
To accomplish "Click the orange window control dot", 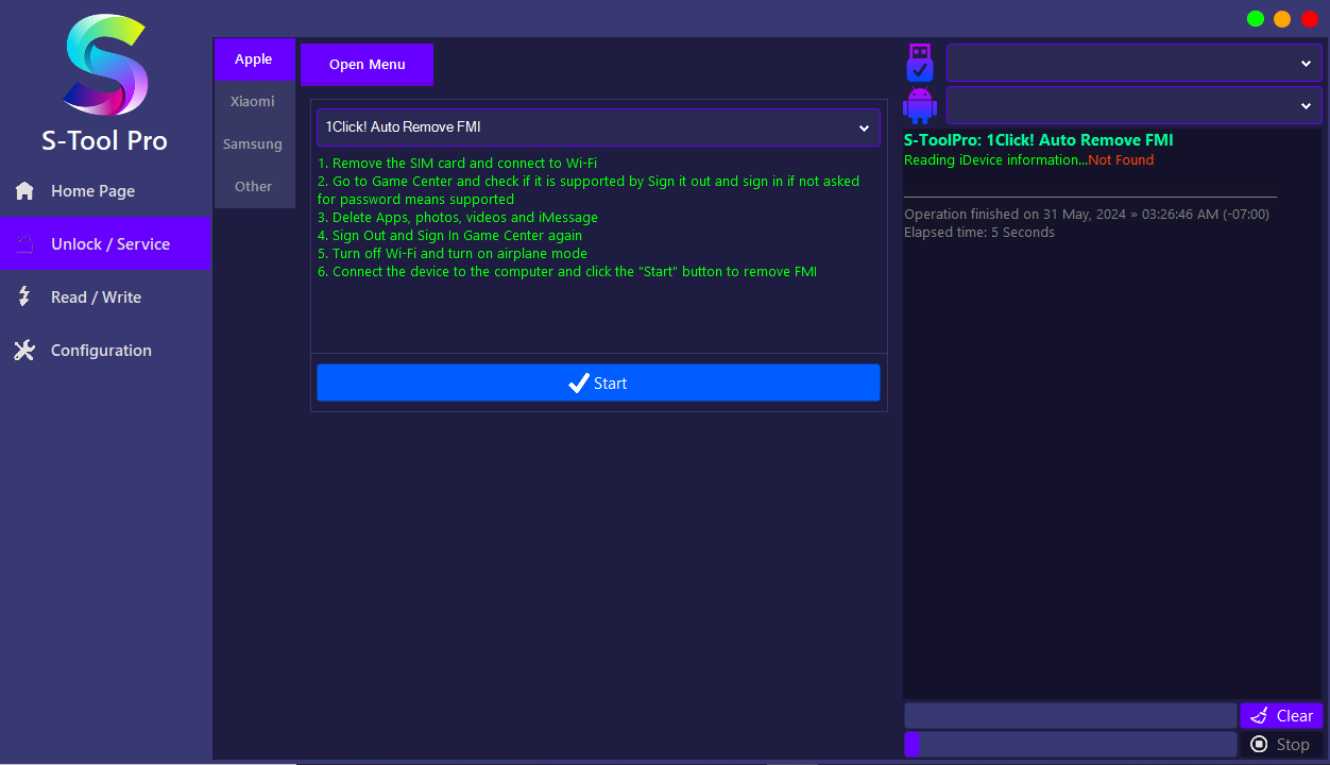I will (1282, 19).
